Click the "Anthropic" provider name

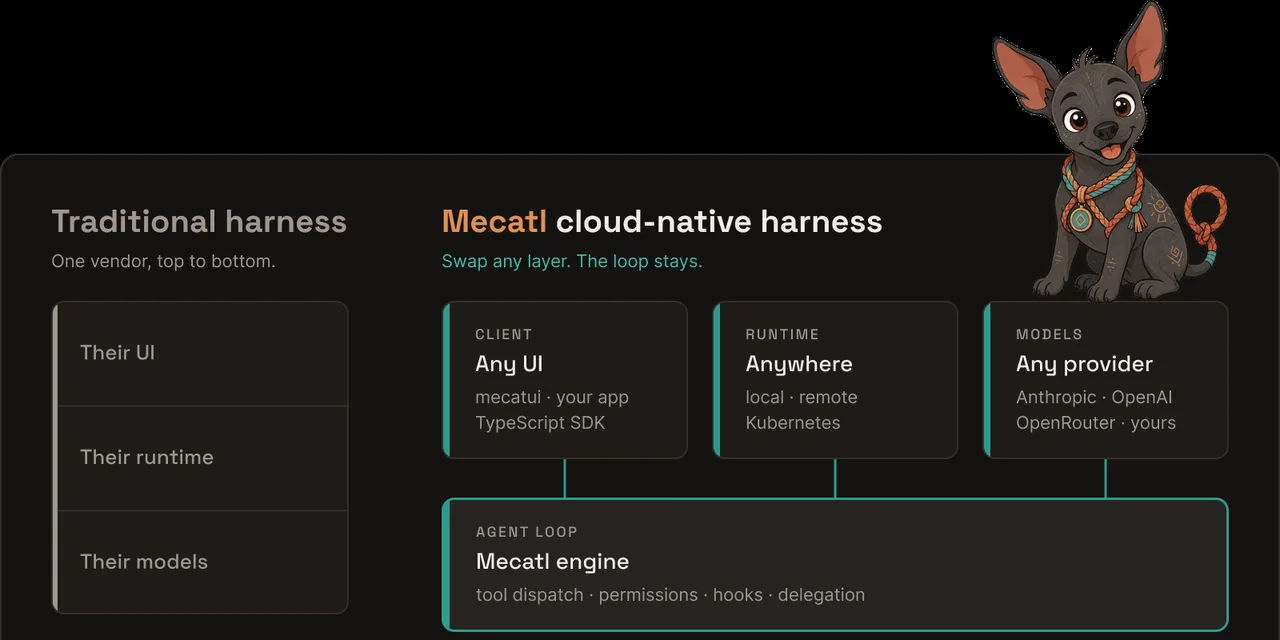click(x=1056, y=397)
